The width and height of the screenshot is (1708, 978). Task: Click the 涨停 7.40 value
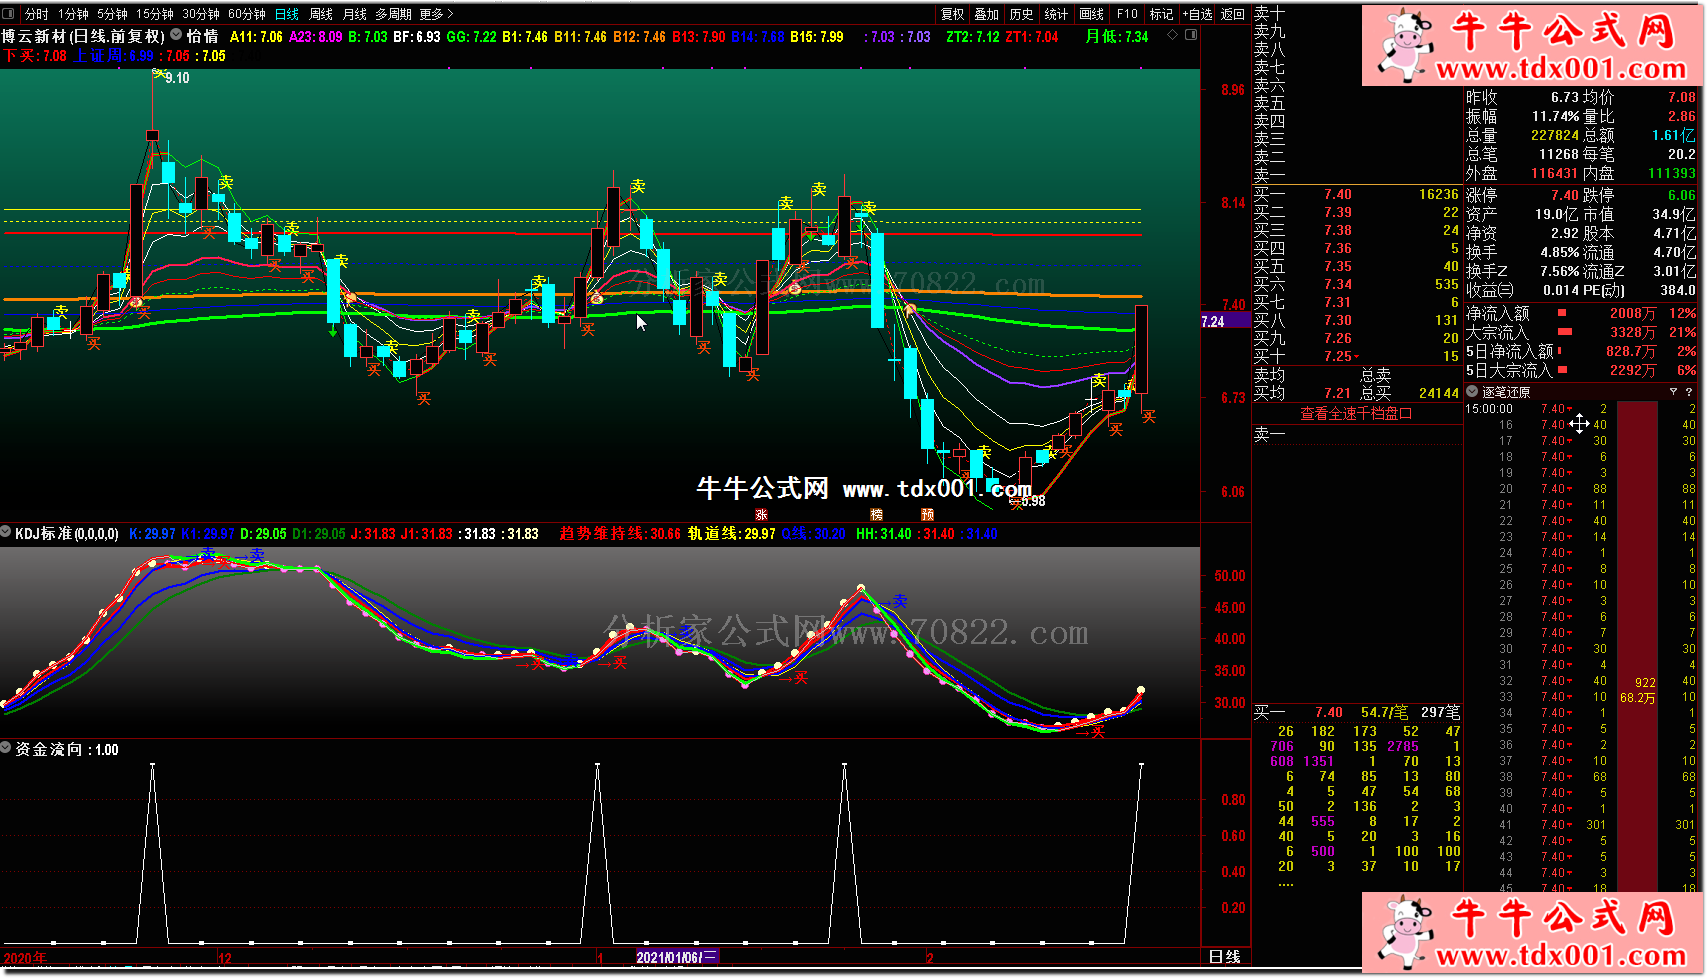click(x=1565, y=195)
